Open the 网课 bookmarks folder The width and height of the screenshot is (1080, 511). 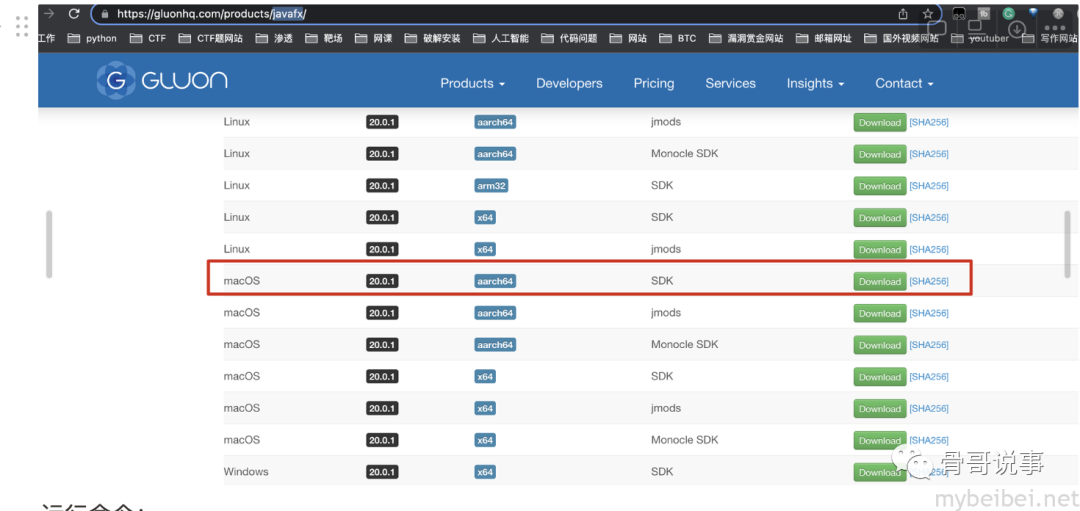point(373,39)
